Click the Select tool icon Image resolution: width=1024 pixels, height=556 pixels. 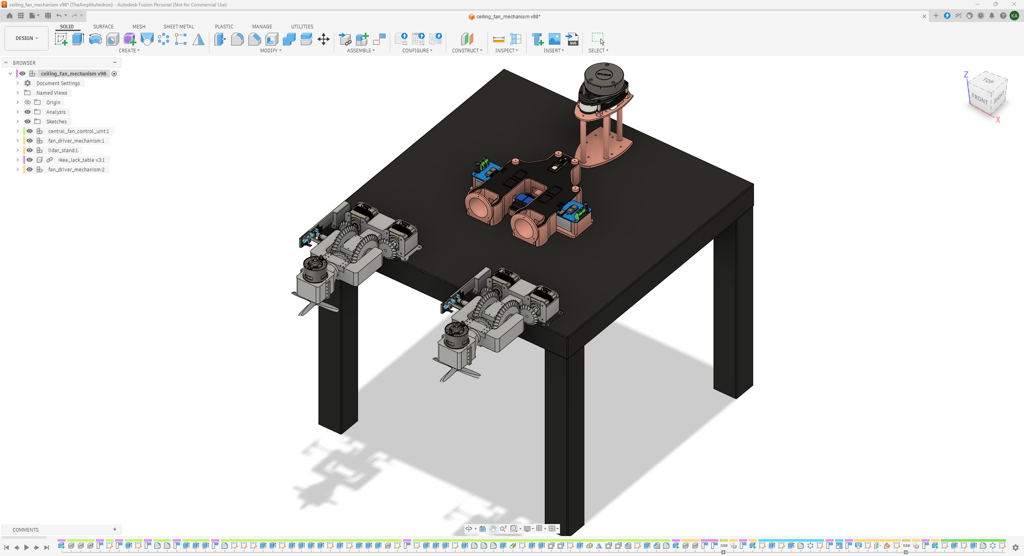(598, 39)
